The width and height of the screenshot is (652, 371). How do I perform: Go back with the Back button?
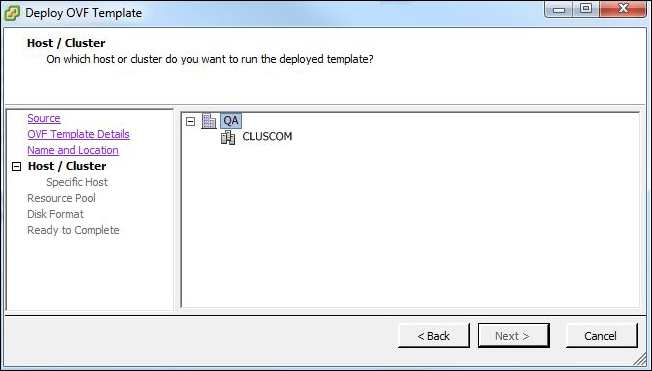pos(434,336)
